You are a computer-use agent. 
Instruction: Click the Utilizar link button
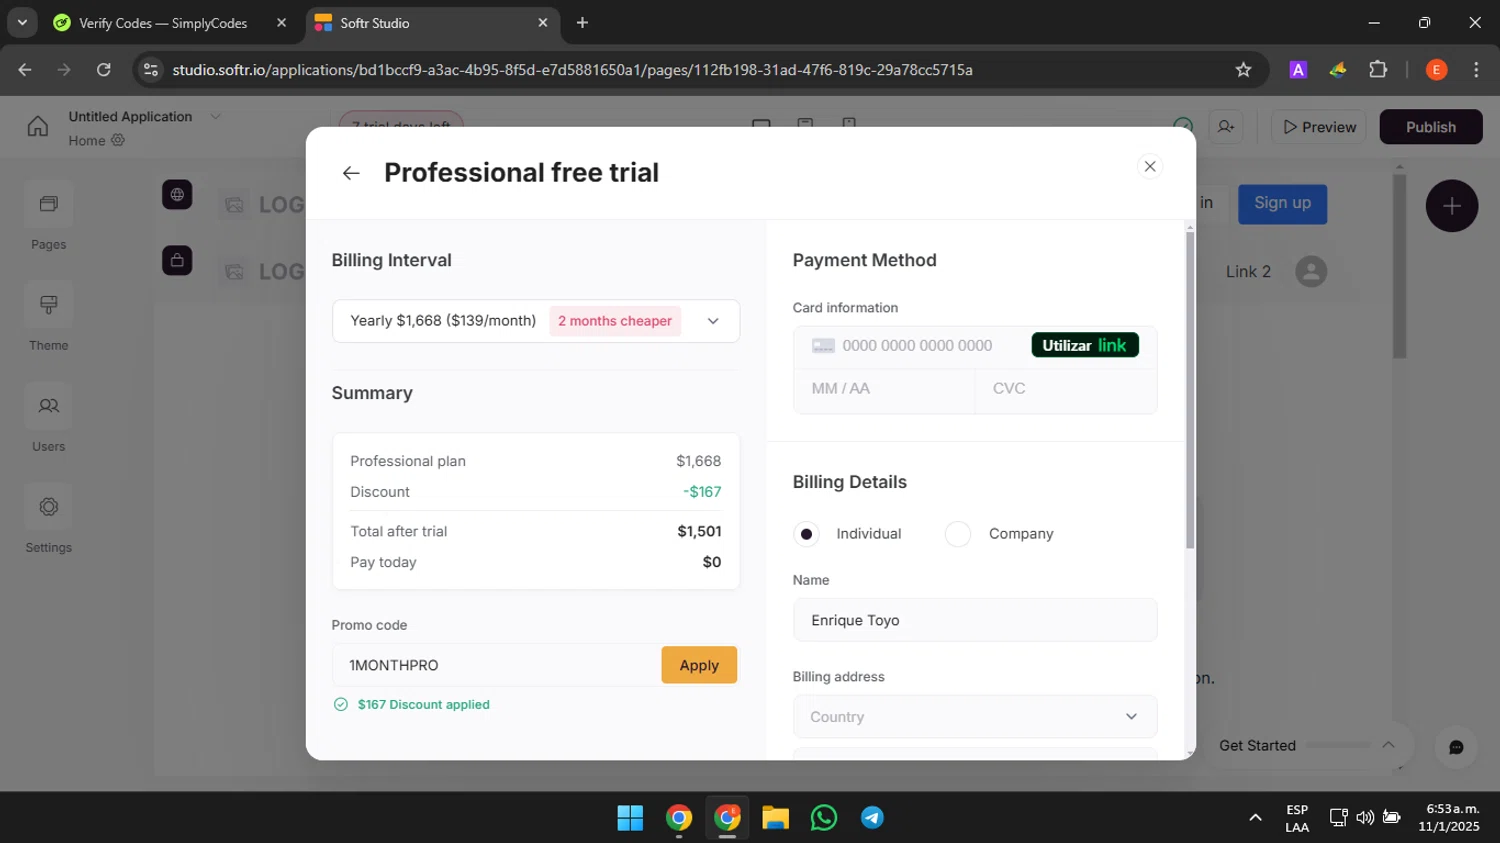point(1085,345)
